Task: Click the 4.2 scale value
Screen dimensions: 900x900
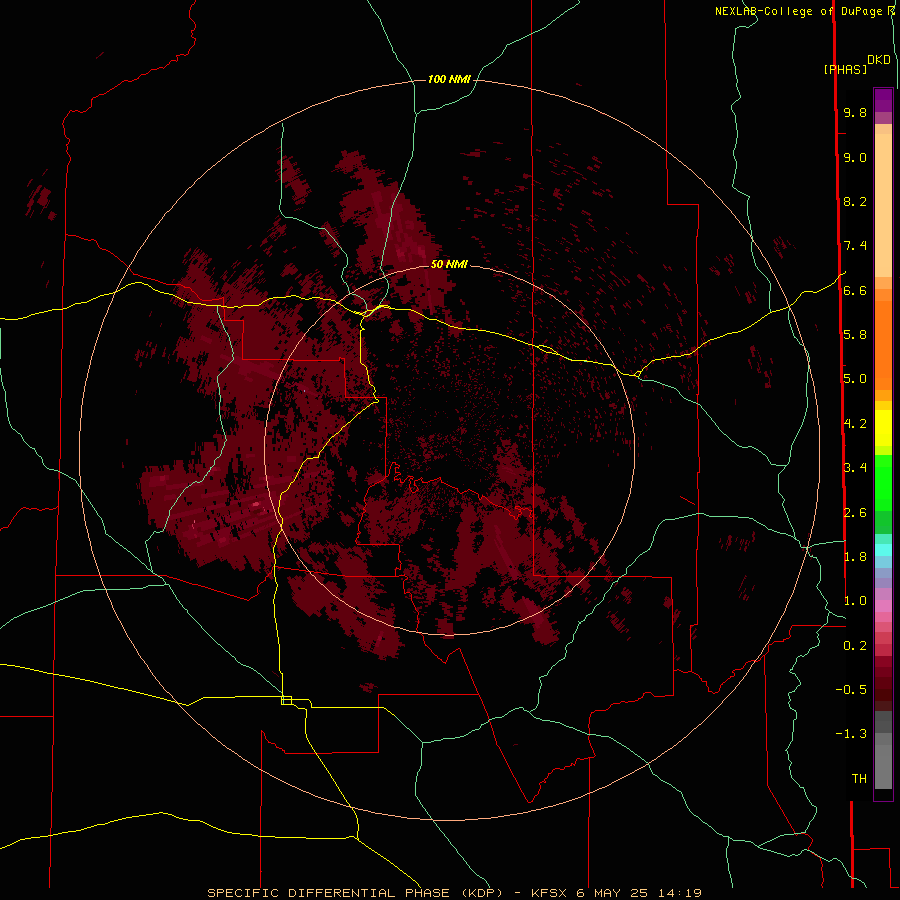Action: (x=855, y=424)
